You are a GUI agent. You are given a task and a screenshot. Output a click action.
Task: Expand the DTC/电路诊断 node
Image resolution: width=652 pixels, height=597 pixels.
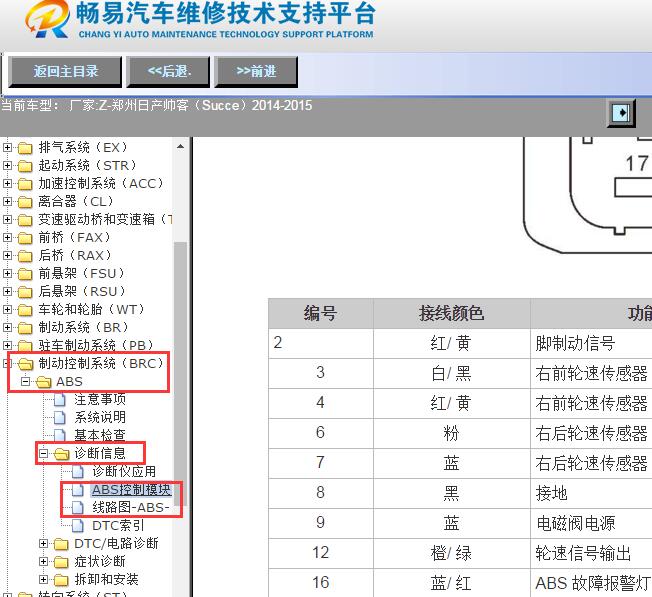43,543
